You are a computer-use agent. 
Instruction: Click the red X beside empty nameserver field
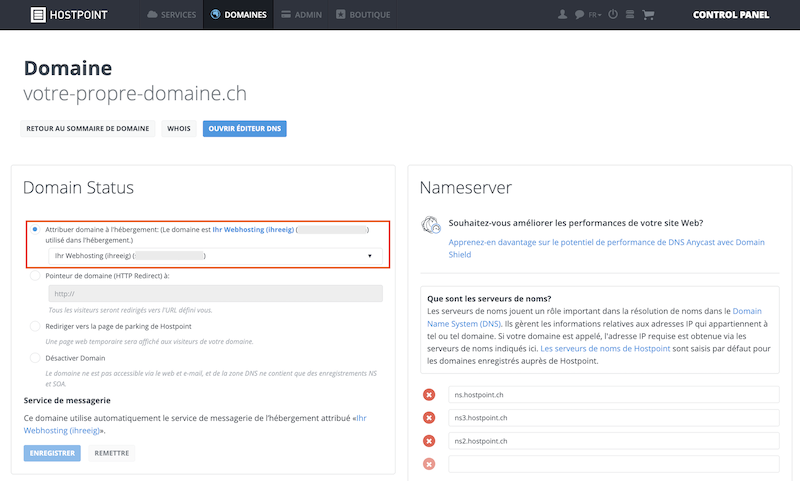(429, 464)
